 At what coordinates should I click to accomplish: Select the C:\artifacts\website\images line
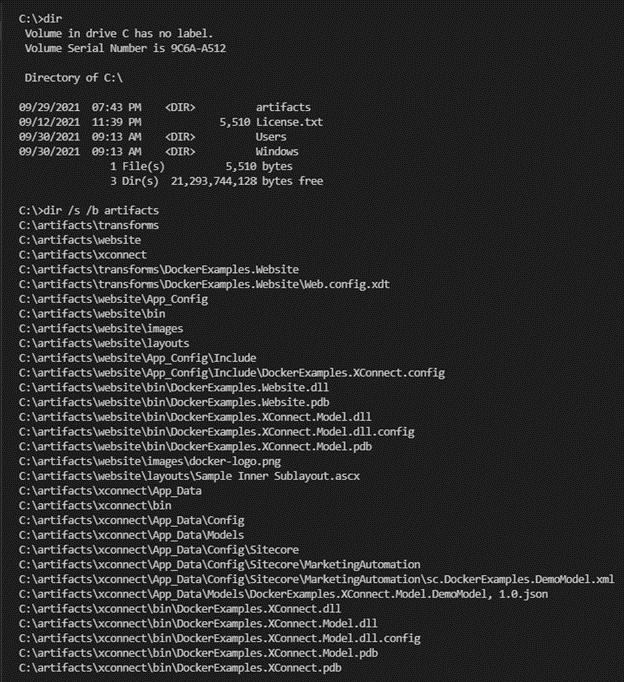tap(101, 329)
